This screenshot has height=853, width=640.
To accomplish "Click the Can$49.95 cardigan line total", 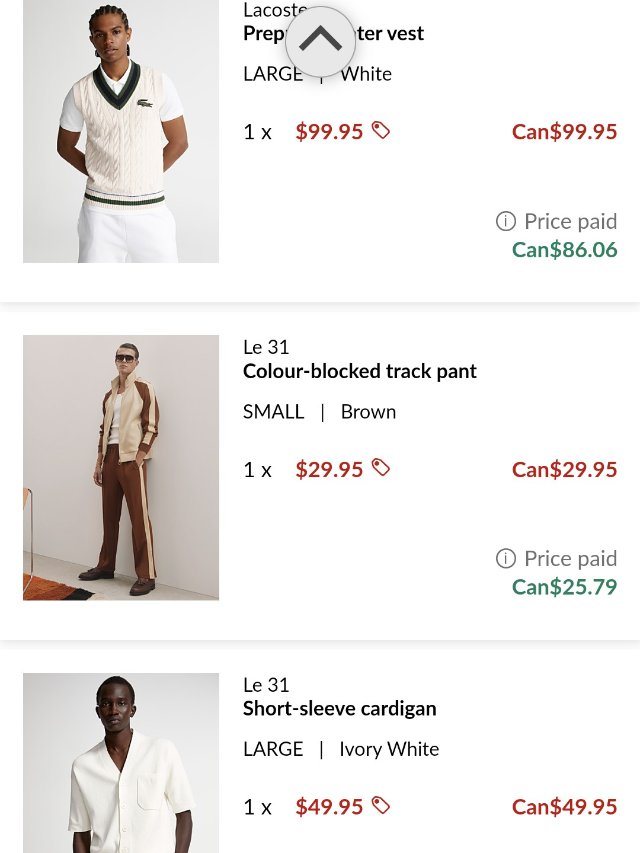I will click(565, 806).
